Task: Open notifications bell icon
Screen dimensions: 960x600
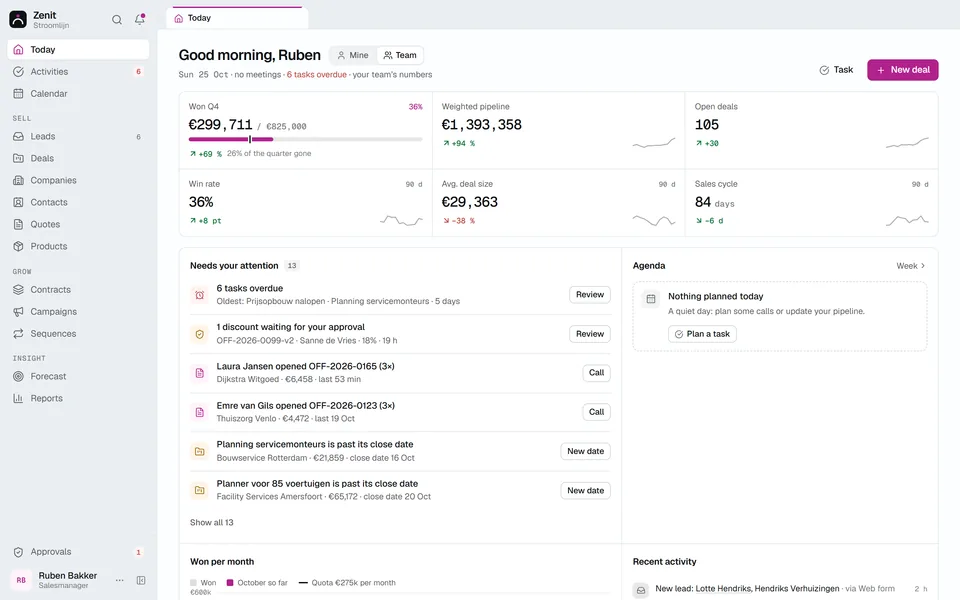Action: pyautogui.click(x=140, y=20)
